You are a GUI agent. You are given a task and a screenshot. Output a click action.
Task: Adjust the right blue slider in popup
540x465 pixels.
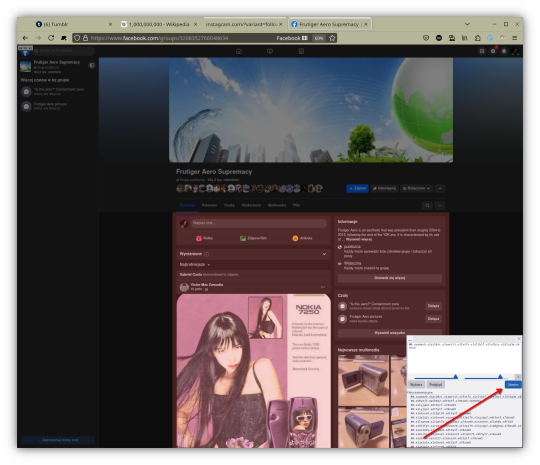pyautogui.click(x=500, y=377)
